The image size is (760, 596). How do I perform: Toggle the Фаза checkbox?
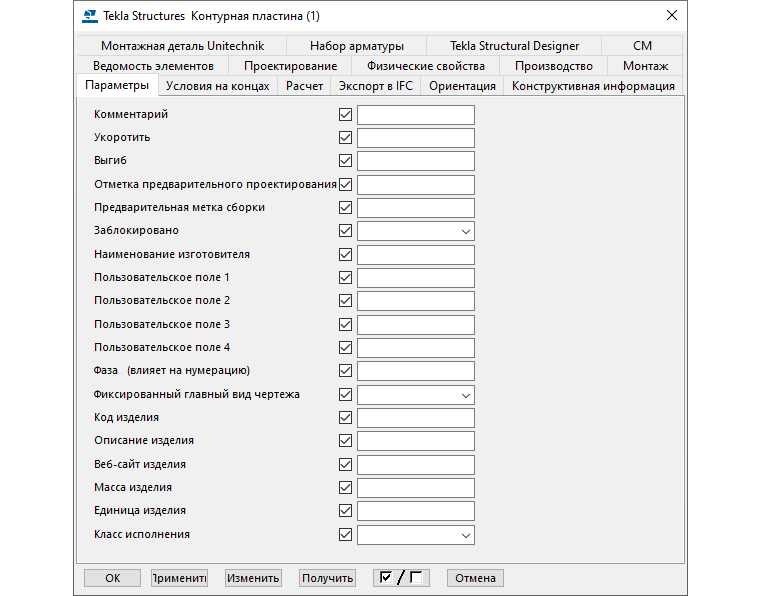click(346, 371)
